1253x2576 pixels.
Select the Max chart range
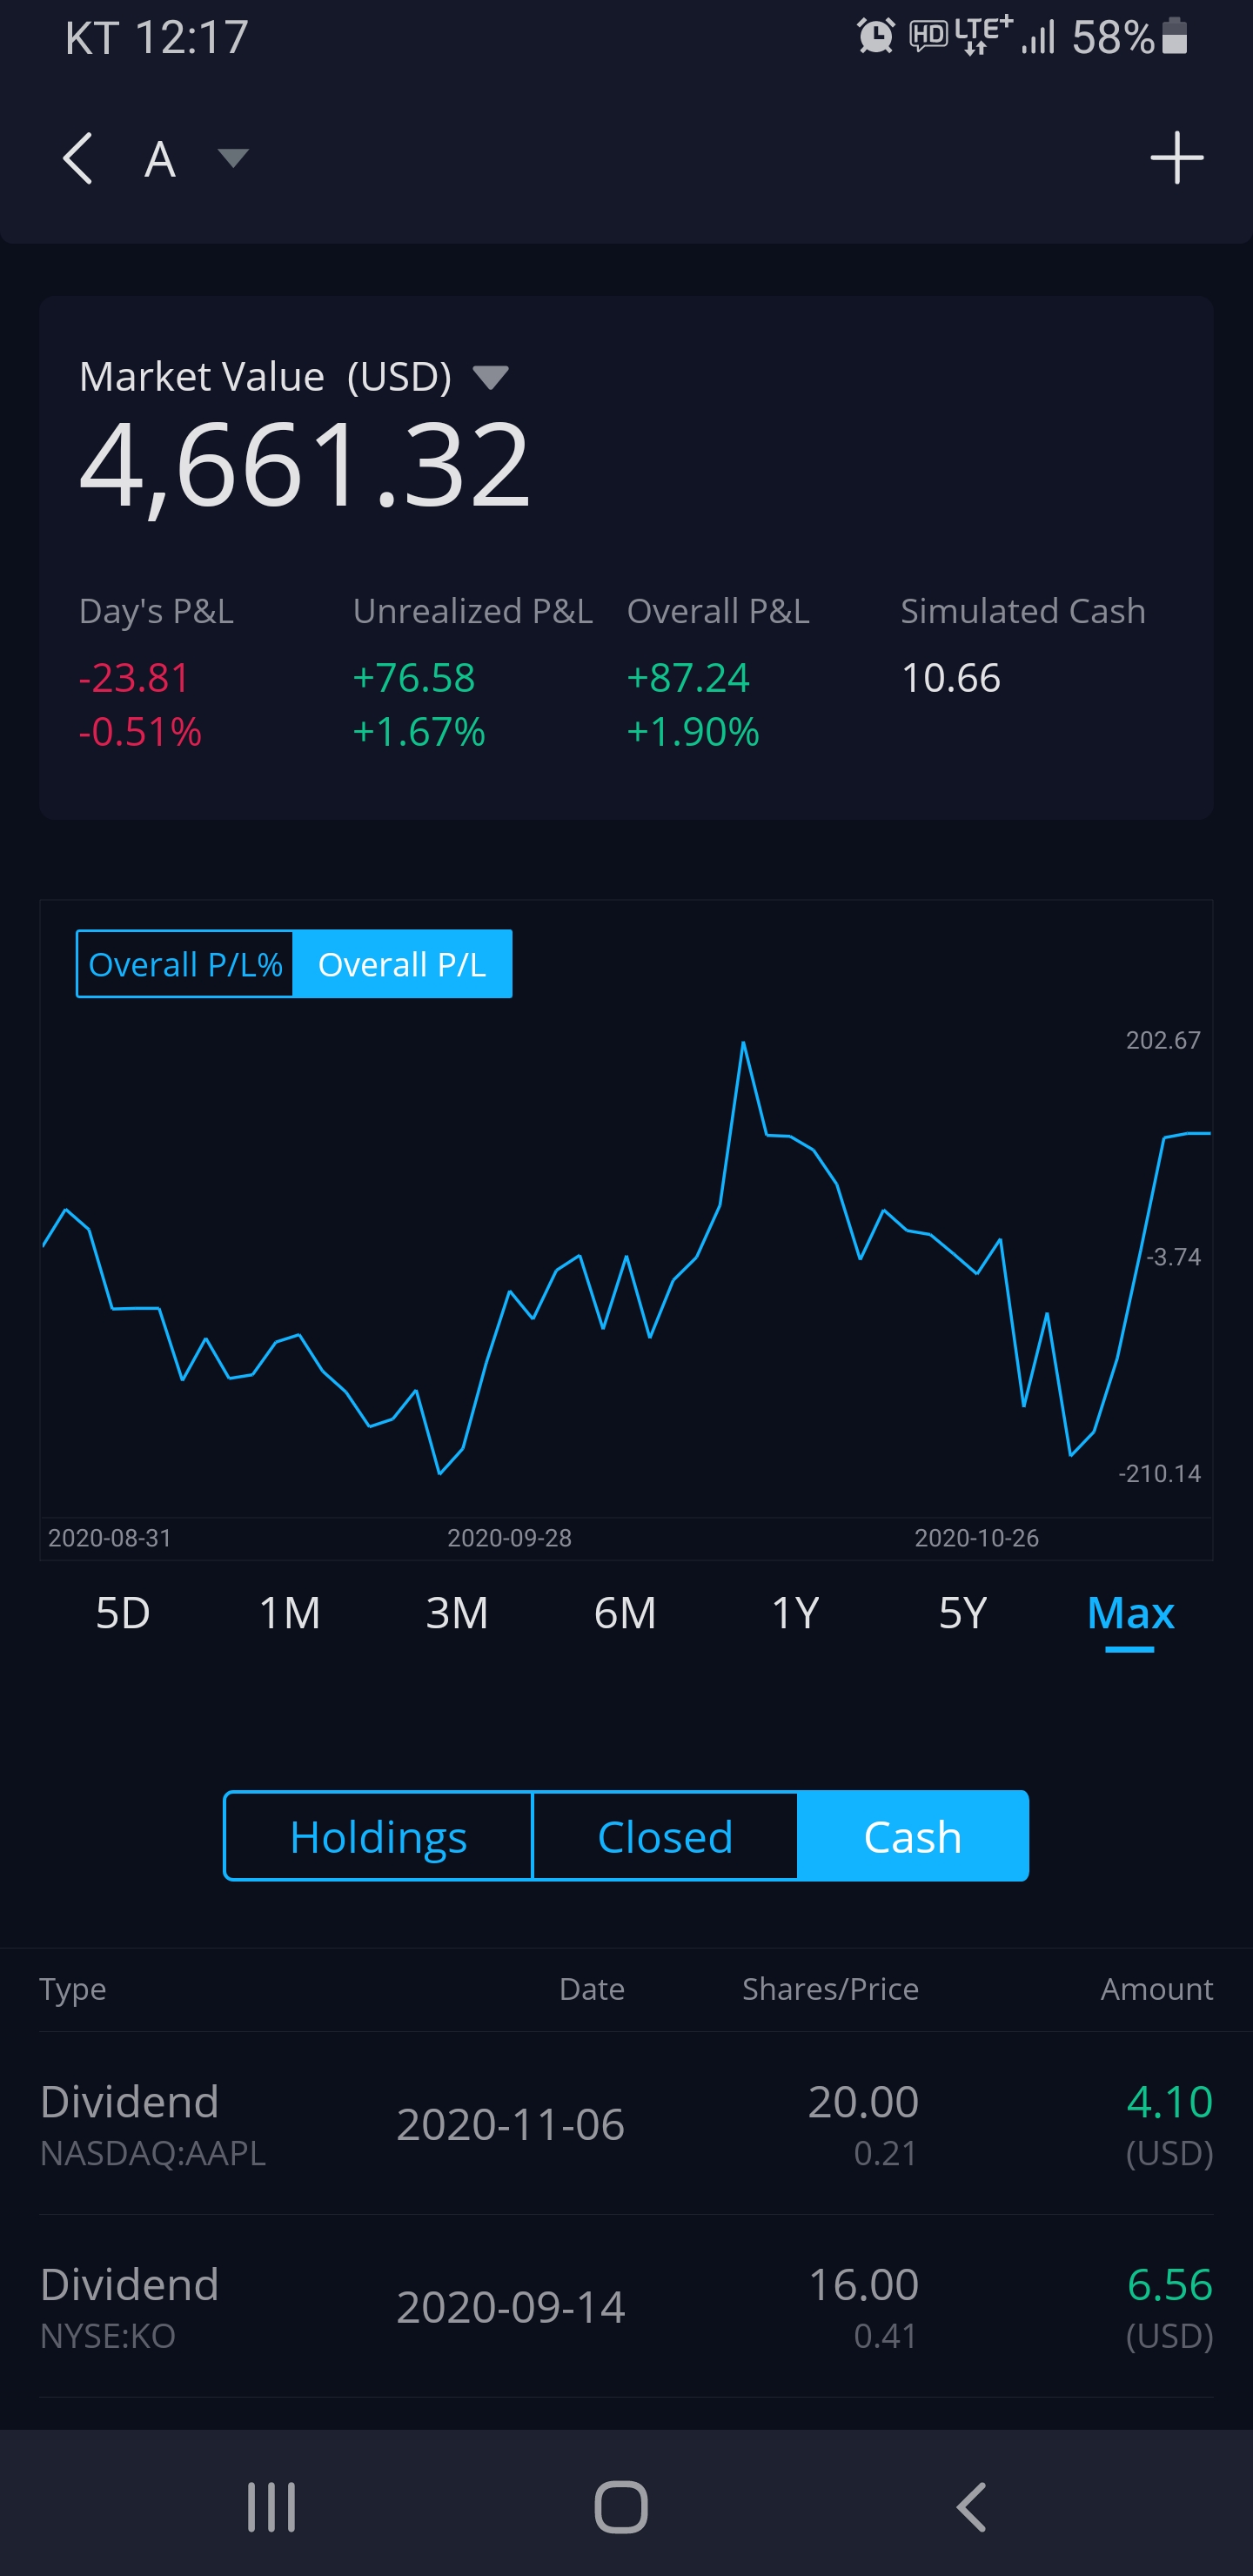(1130, 1613)
